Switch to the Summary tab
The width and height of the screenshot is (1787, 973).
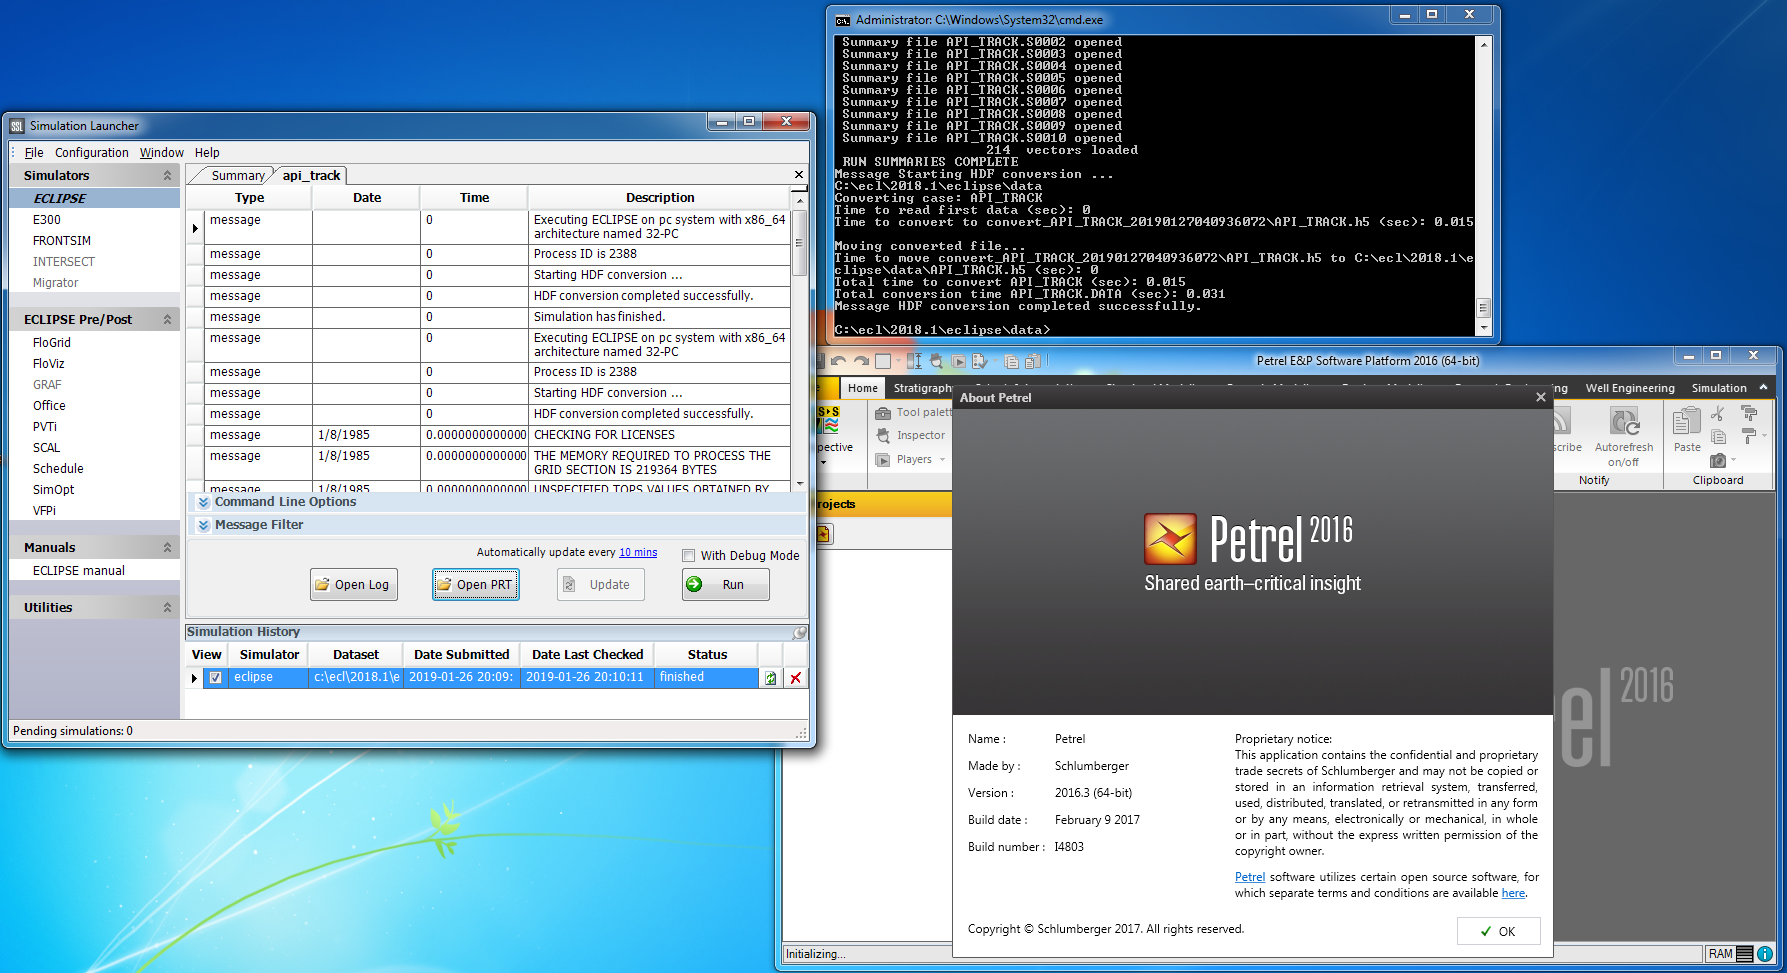coord(237,176)
